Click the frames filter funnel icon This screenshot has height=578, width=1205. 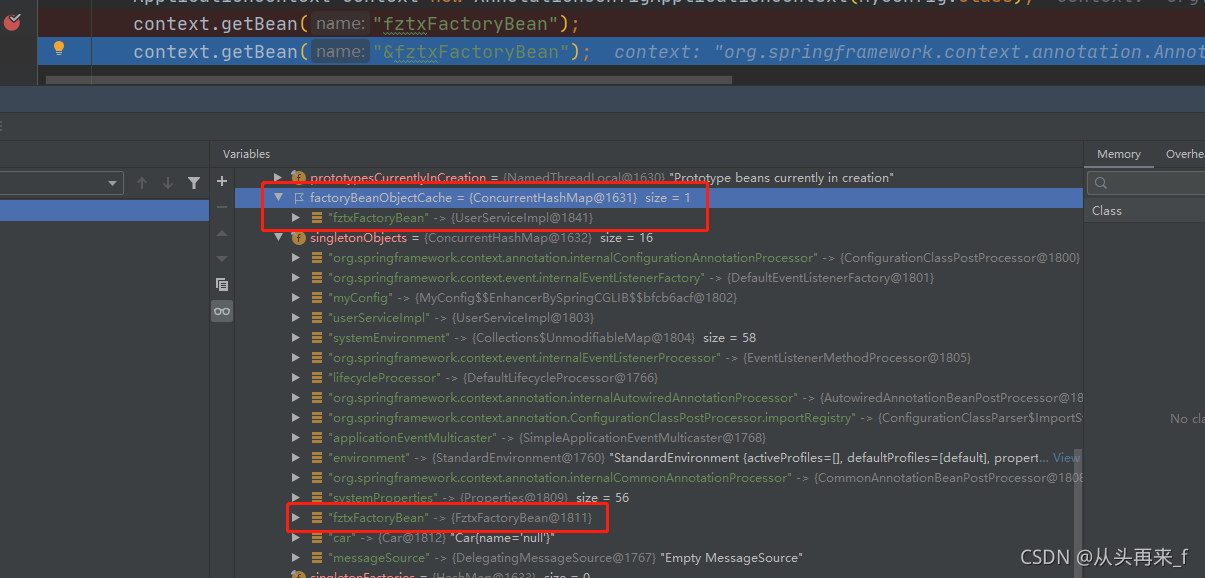pyautogui.click(x=194, y=183)
